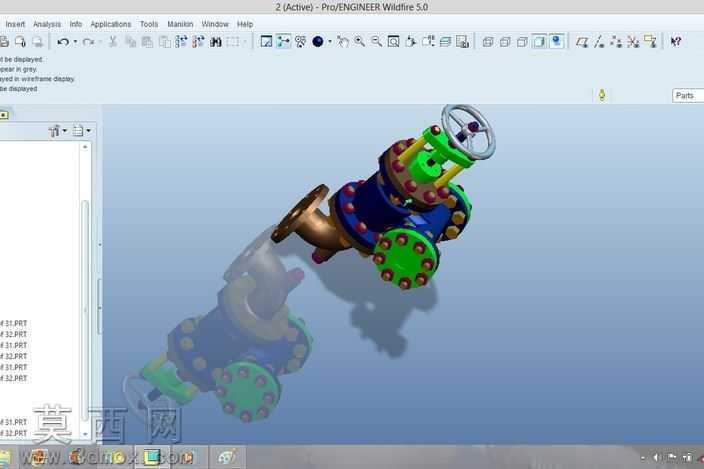
Task: Click the Zoom In magnifier
Action: [x=360, y=42]
